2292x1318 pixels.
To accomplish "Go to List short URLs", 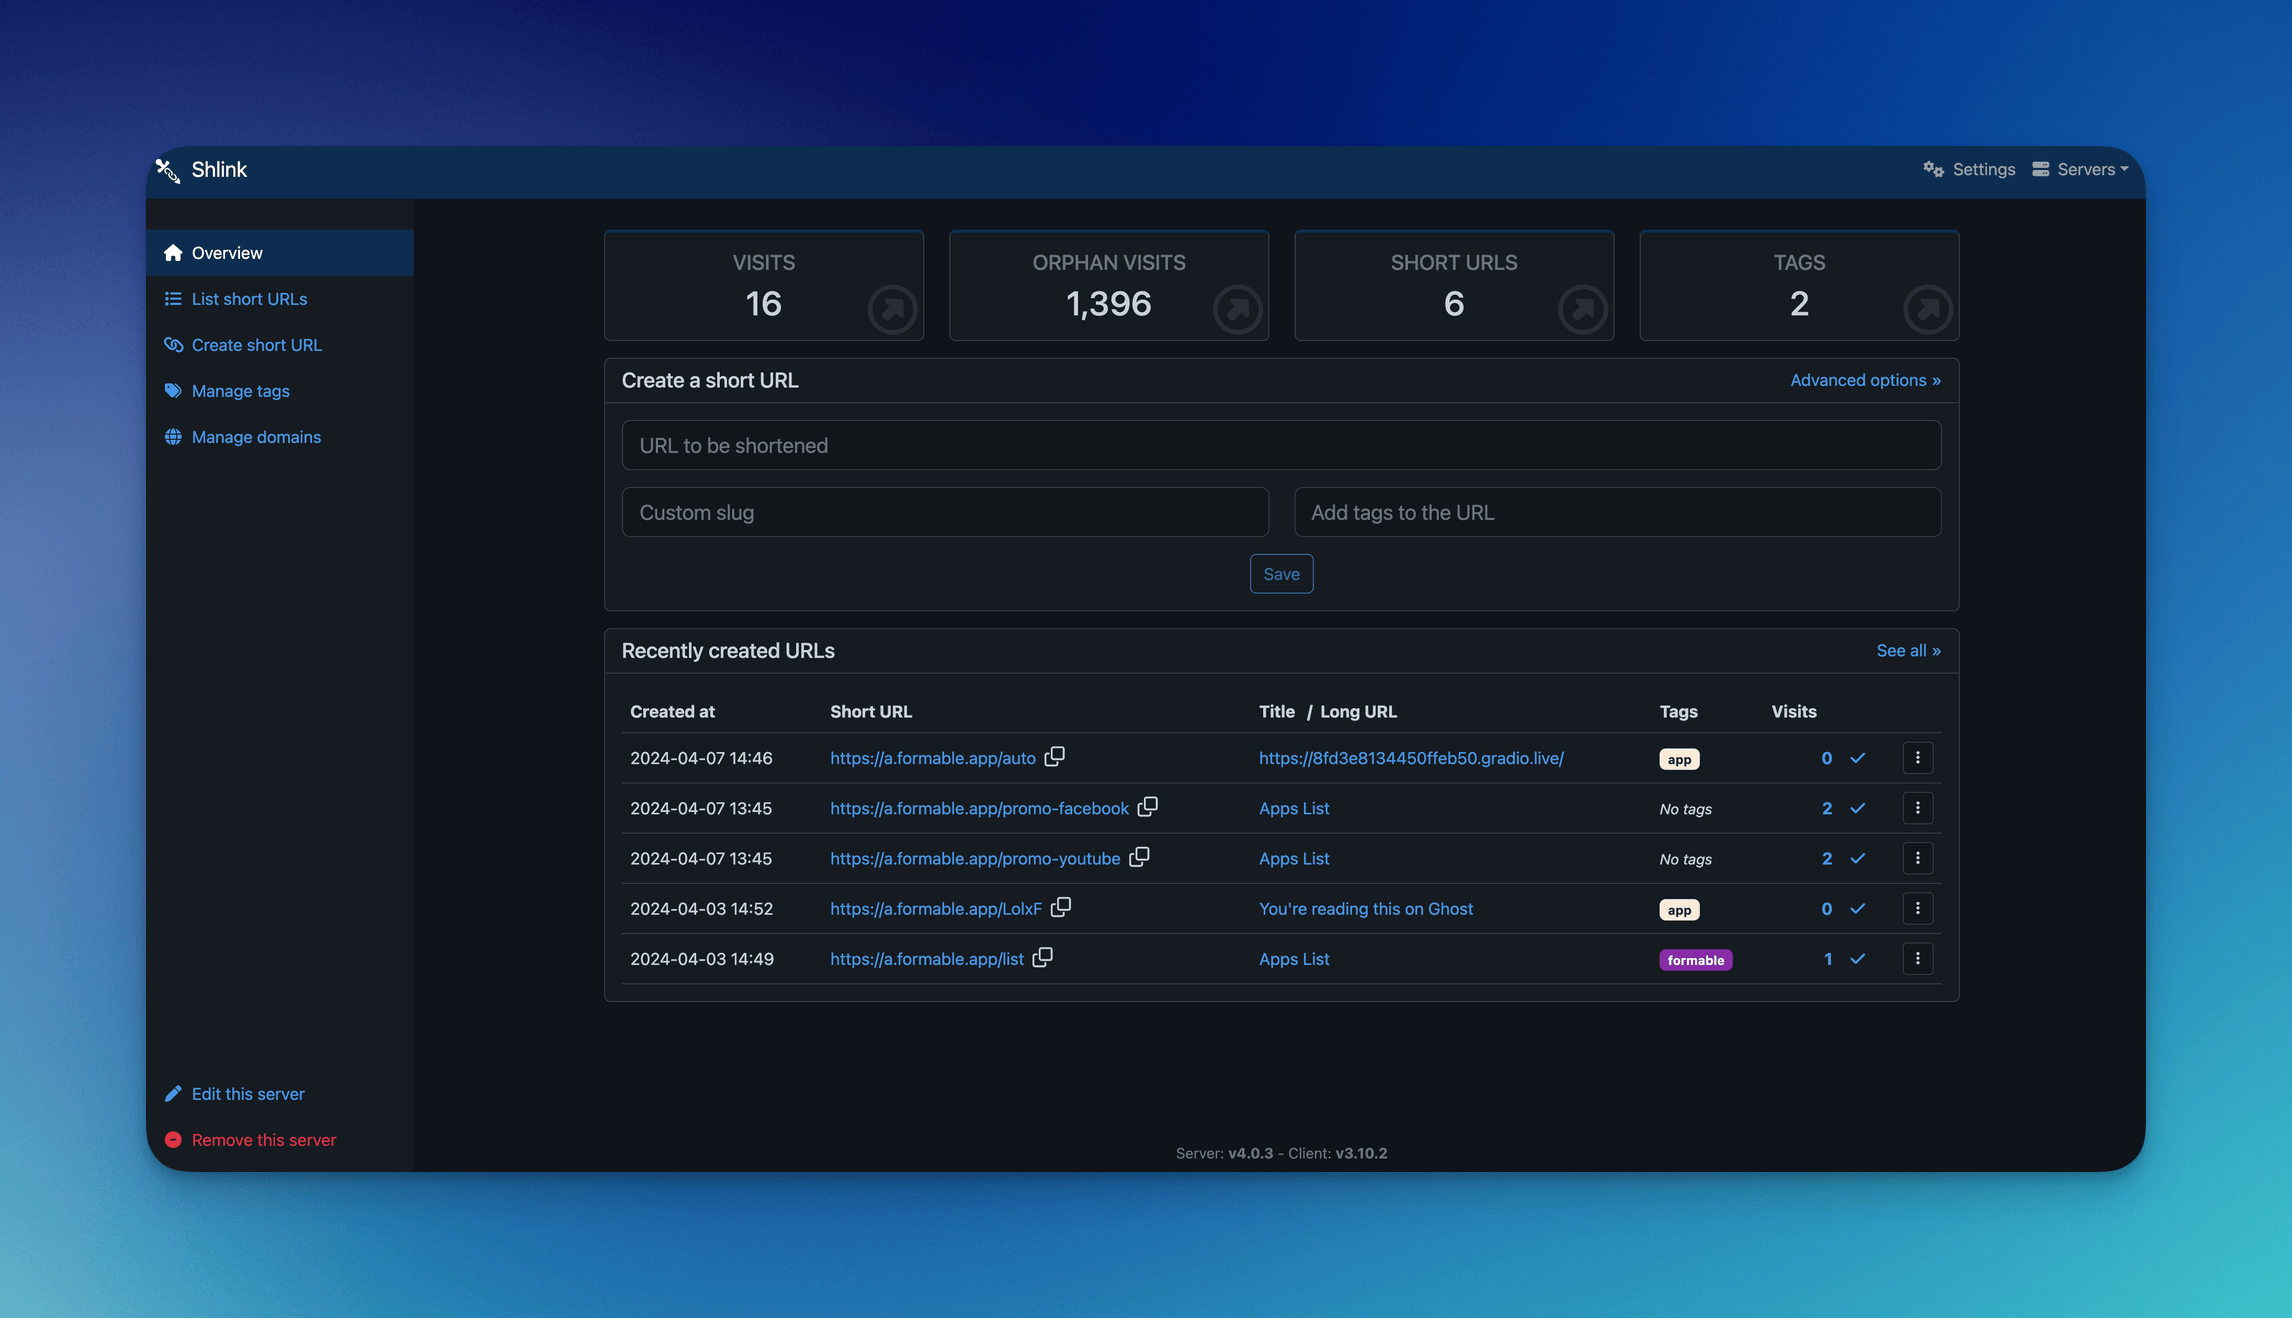I will [249, 299].
